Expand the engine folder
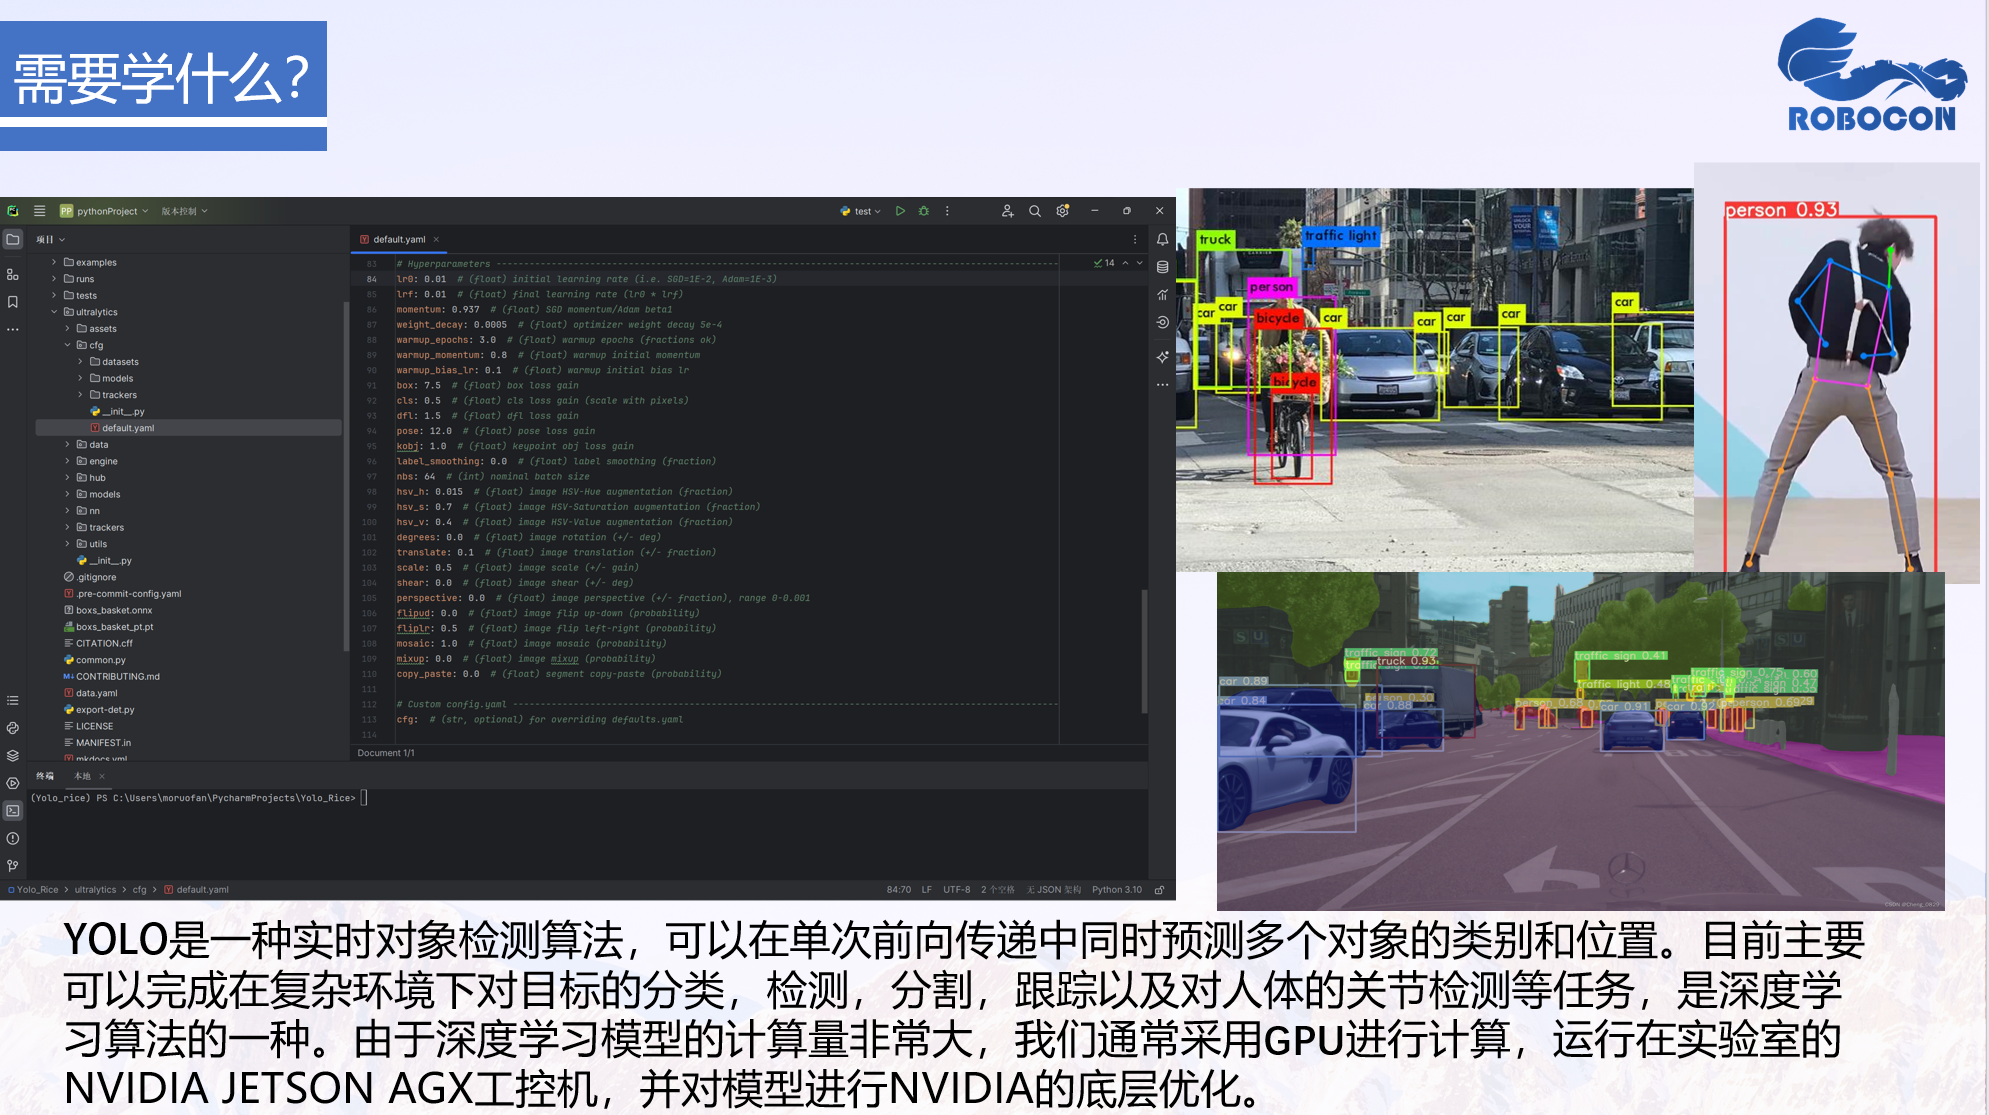The height and width of the screenshot is (1115, 1989). tap(68, 461)
